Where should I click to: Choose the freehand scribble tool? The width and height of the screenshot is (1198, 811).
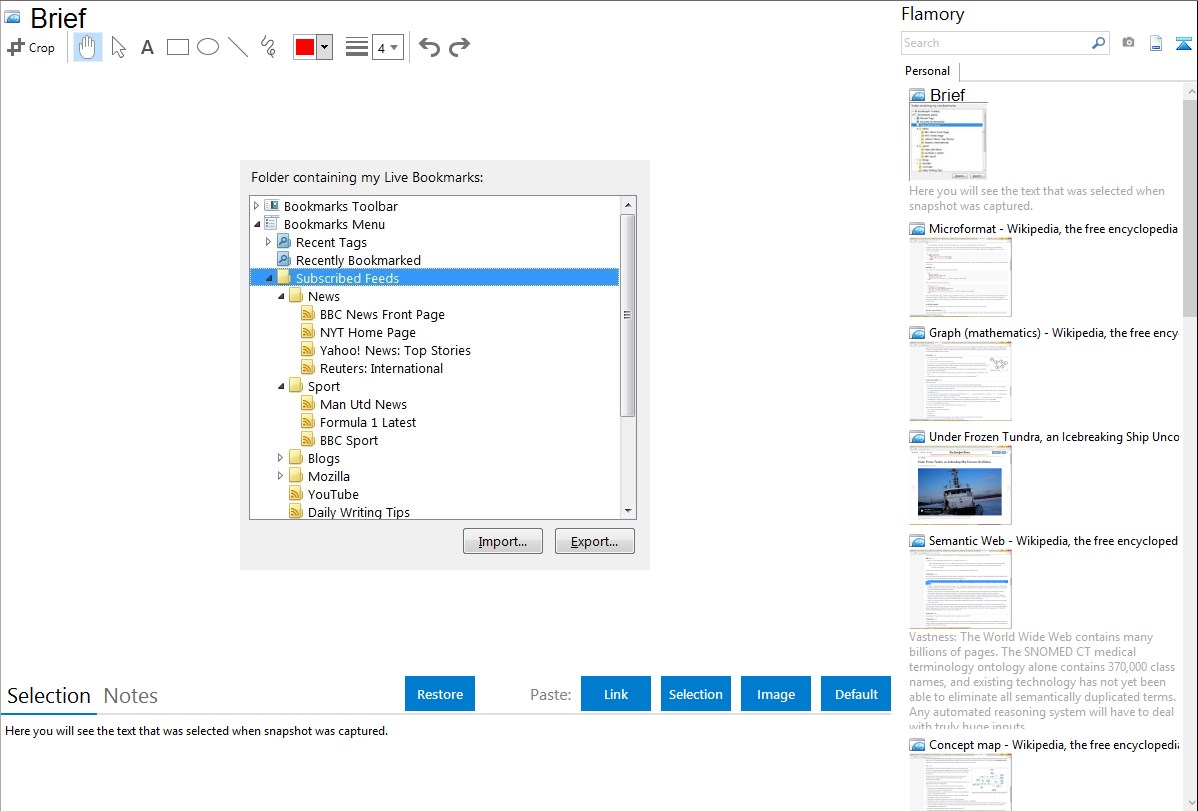[268, 47]
